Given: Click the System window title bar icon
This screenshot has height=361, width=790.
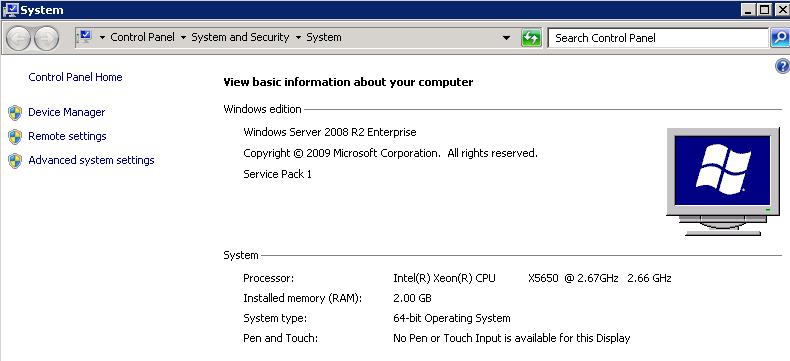Looking at the screenshot, I should pos(10,10).
